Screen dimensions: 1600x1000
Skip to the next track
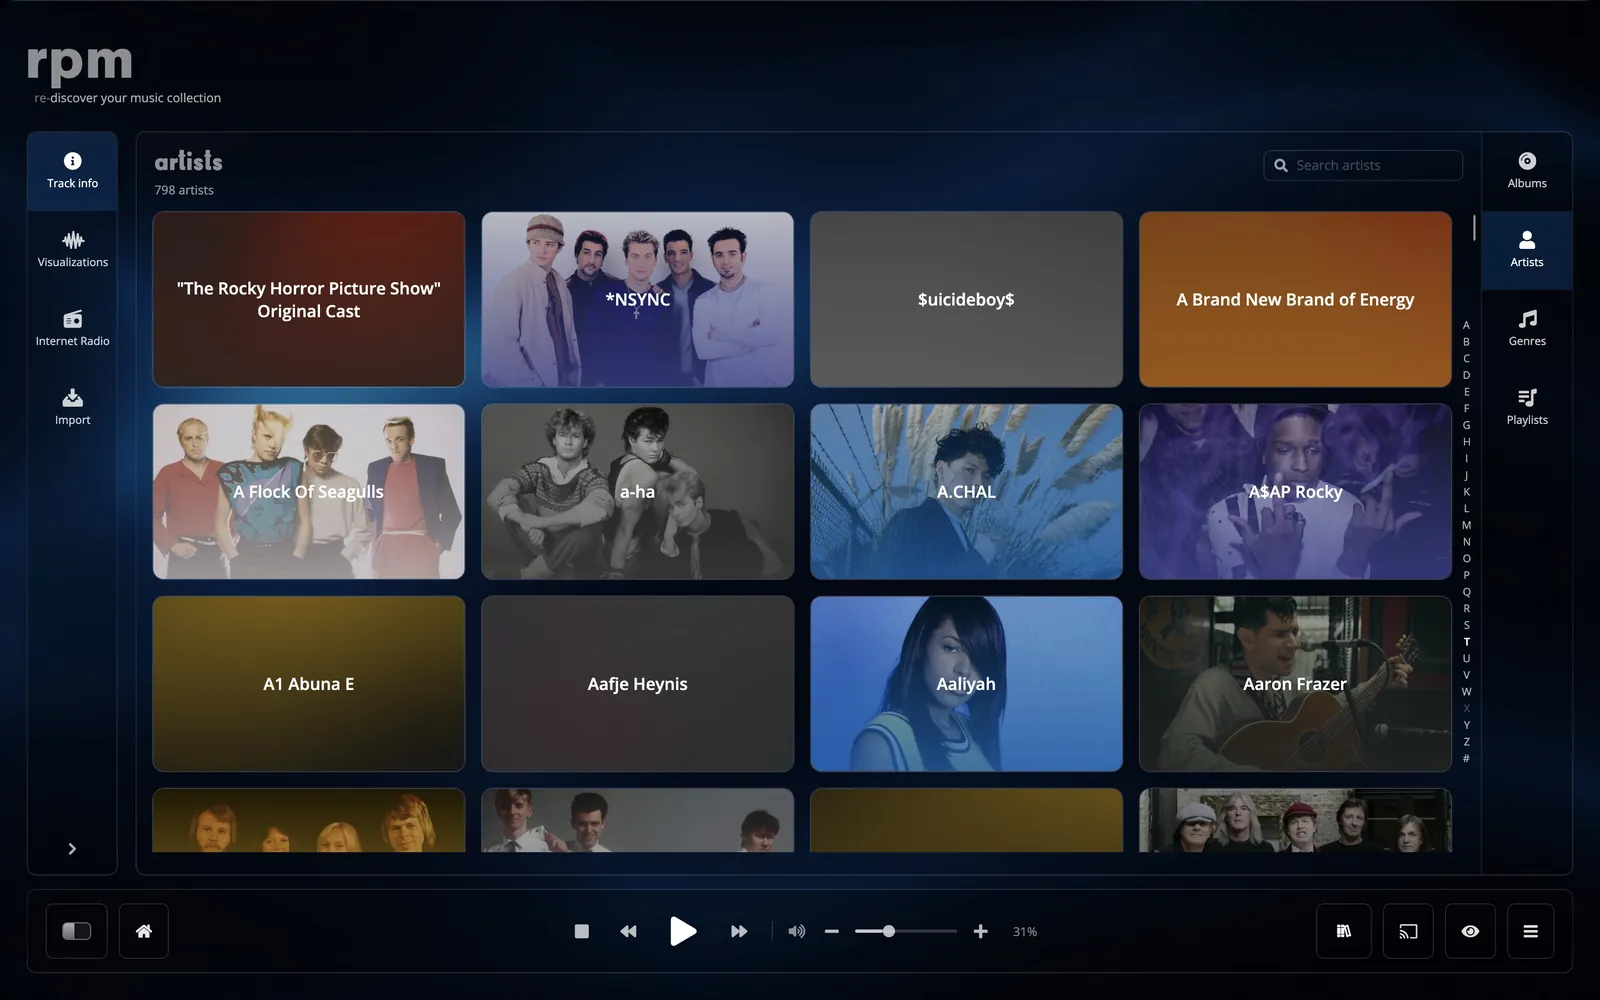point(739,931)
